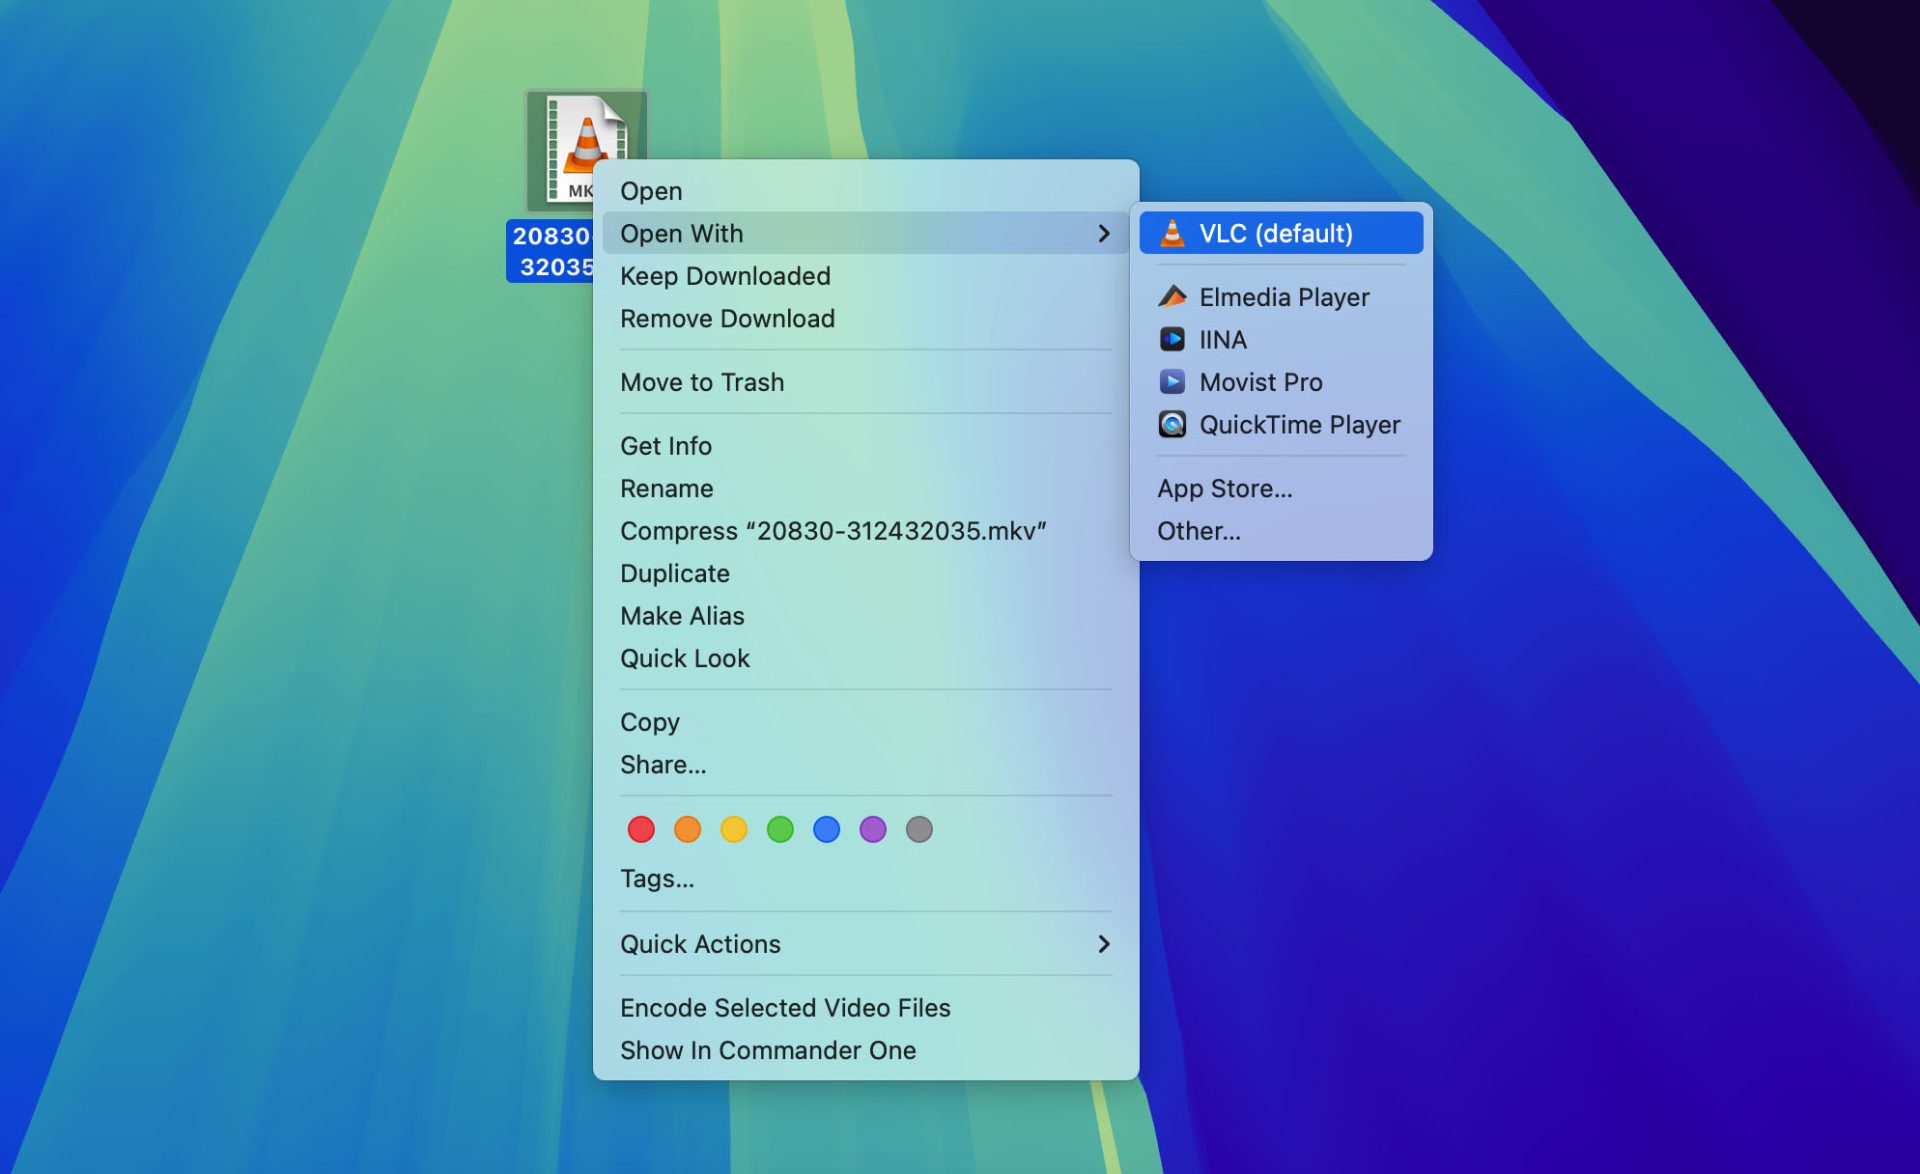Click Share in the context menu
The image size is (1920, 1174).
pos(664,764)
